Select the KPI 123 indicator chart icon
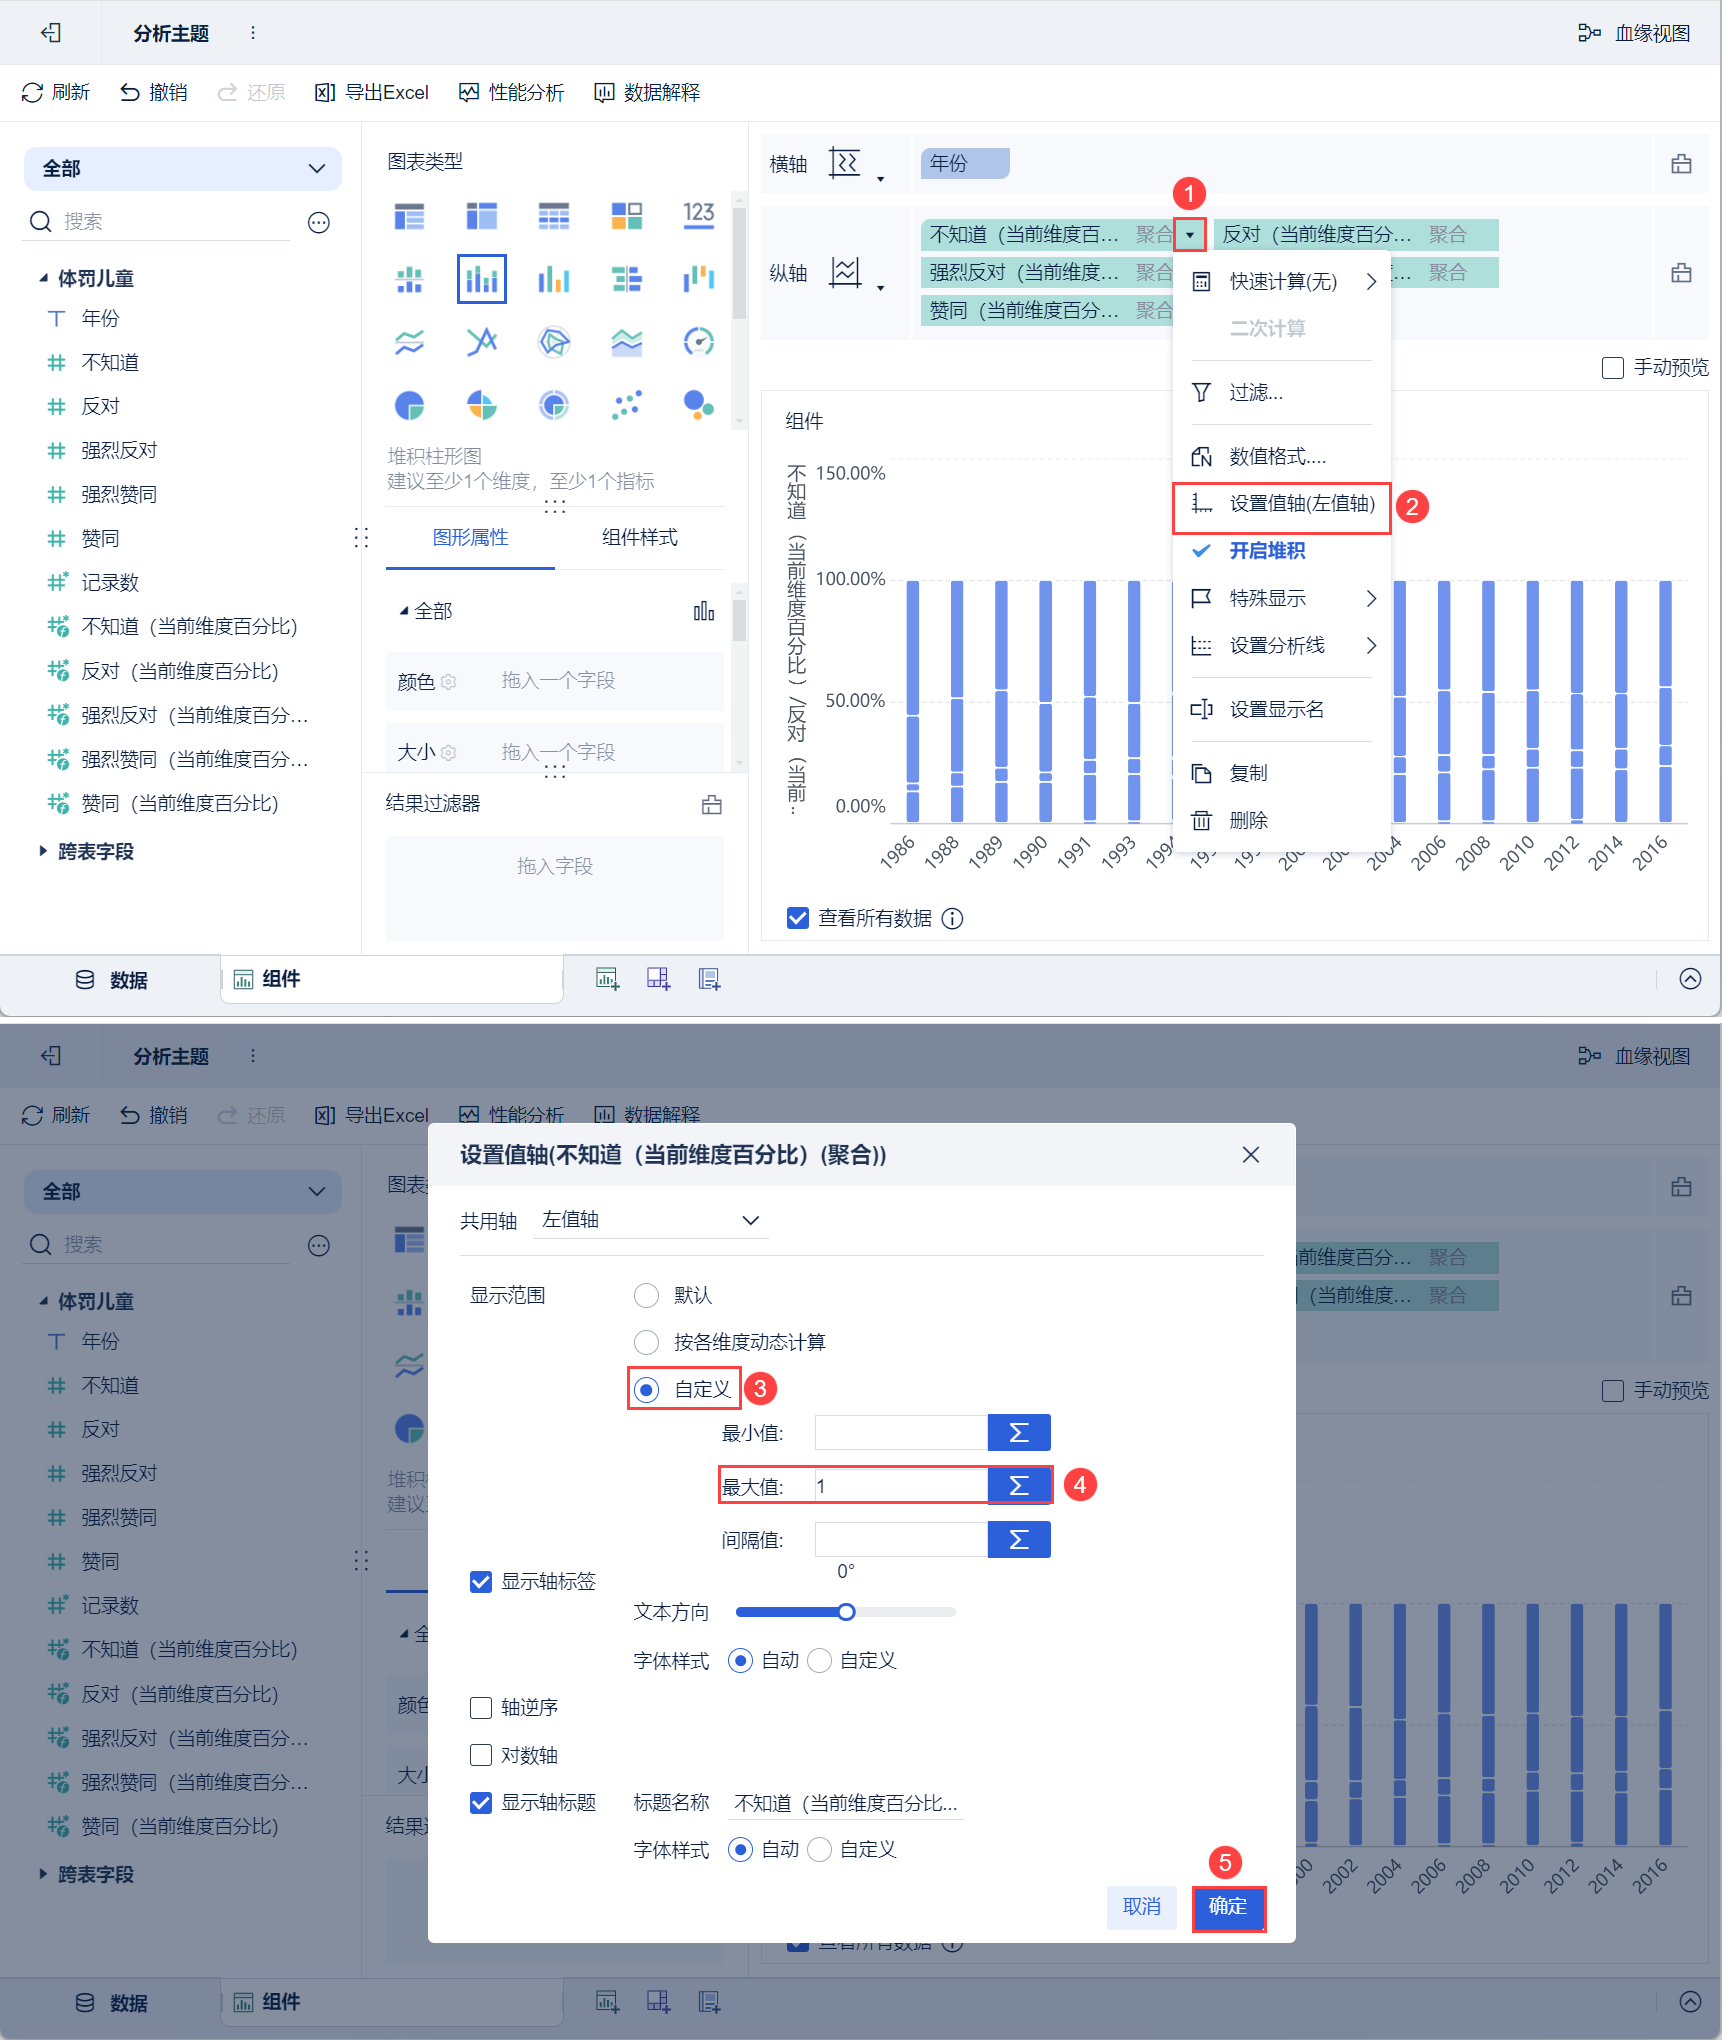Viewport: 1722px width, 2040px height. [698, 215]
